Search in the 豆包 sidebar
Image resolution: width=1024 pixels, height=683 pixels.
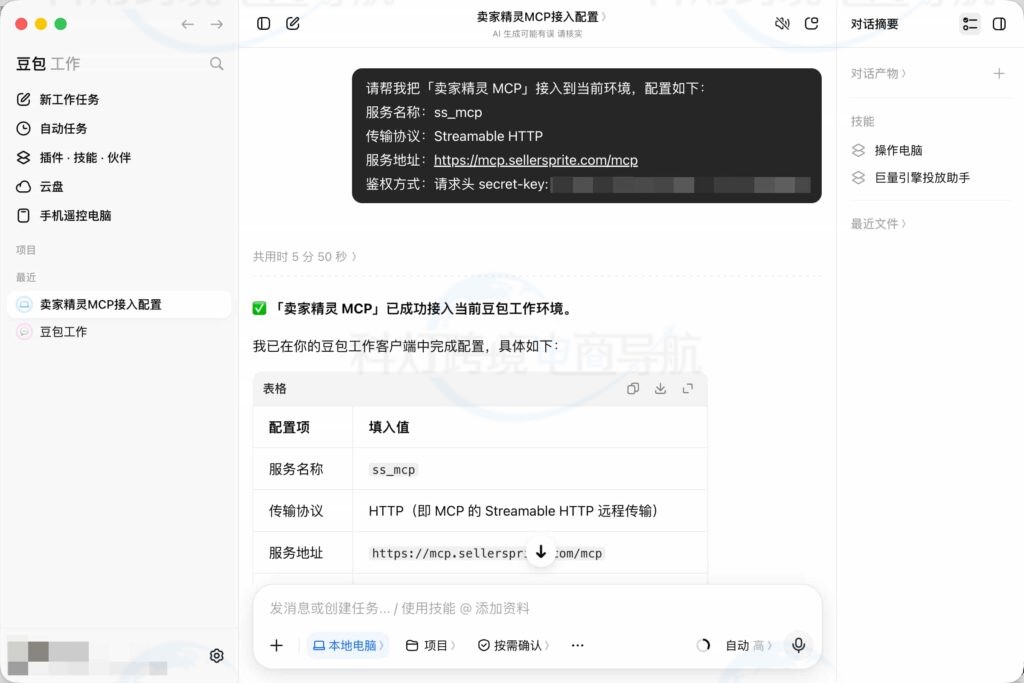pyautogui.click(x=216, y=63)
